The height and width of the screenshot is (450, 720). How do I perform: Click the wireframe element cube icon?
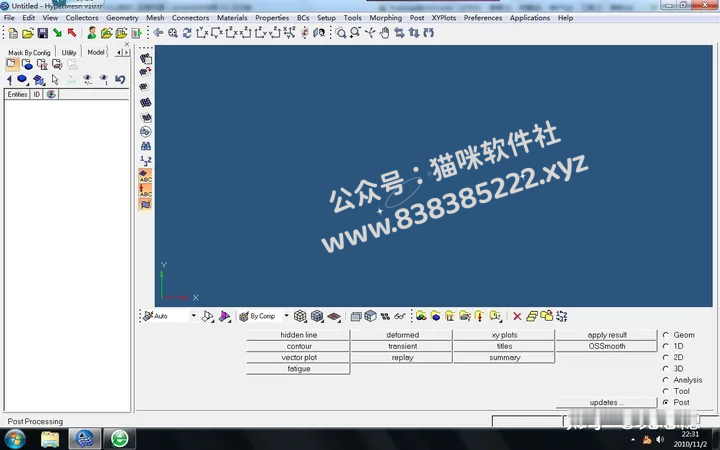click(x=300, y=316)
